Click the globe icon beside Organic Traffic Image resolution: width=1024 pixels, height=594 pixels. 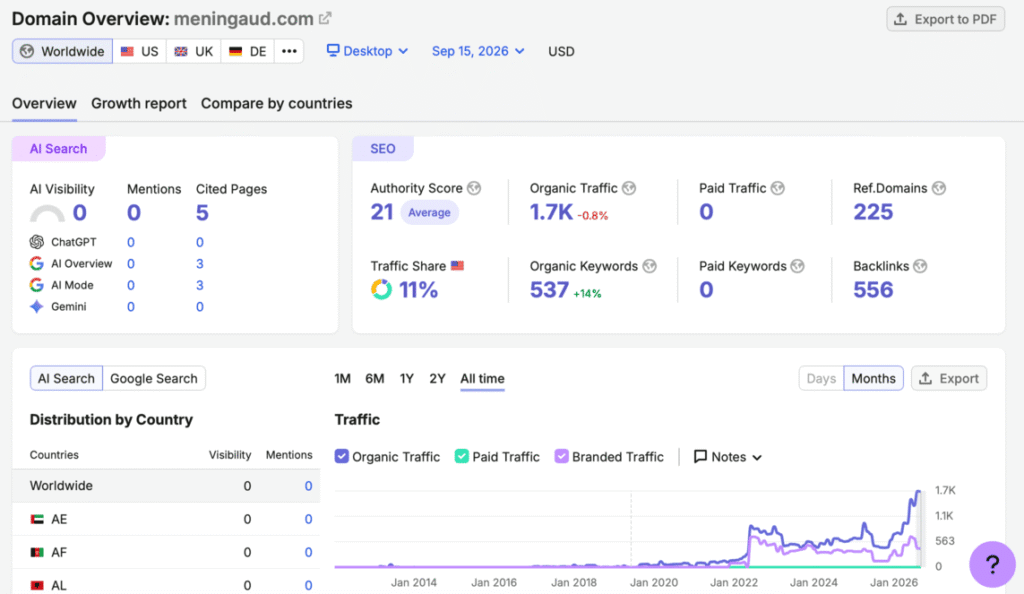pos(629,188)
